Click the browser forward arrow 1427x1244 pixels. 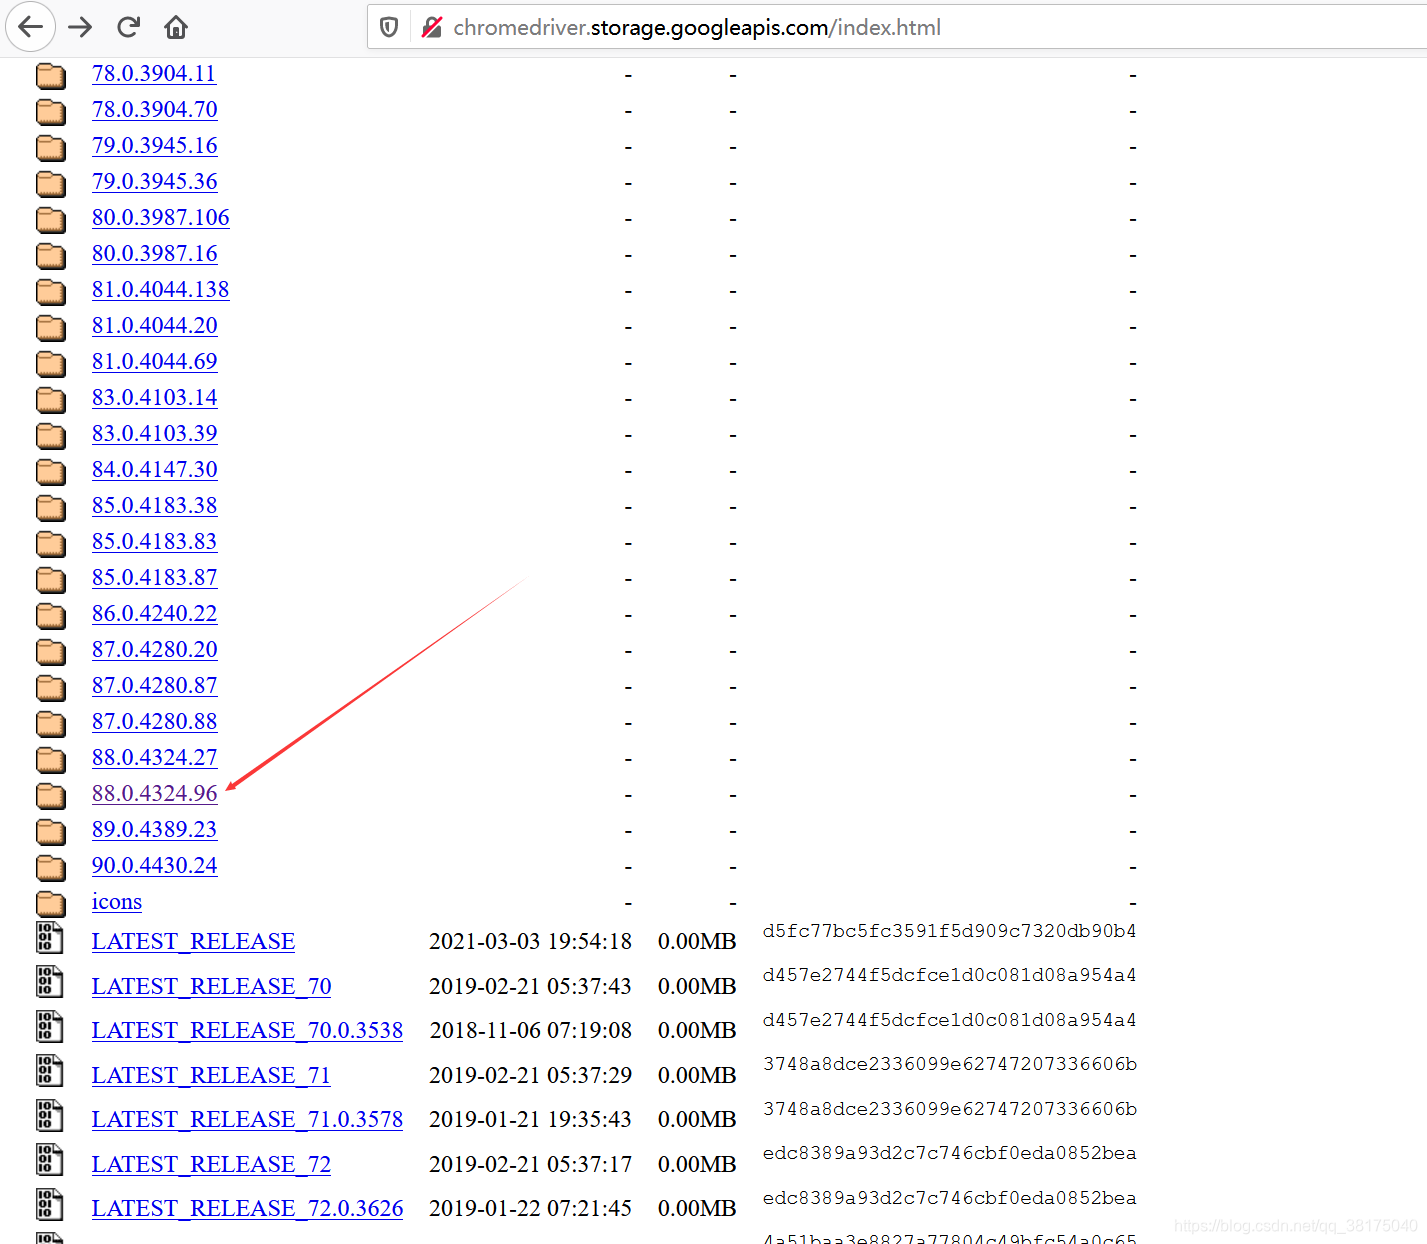tap(80, 27)
